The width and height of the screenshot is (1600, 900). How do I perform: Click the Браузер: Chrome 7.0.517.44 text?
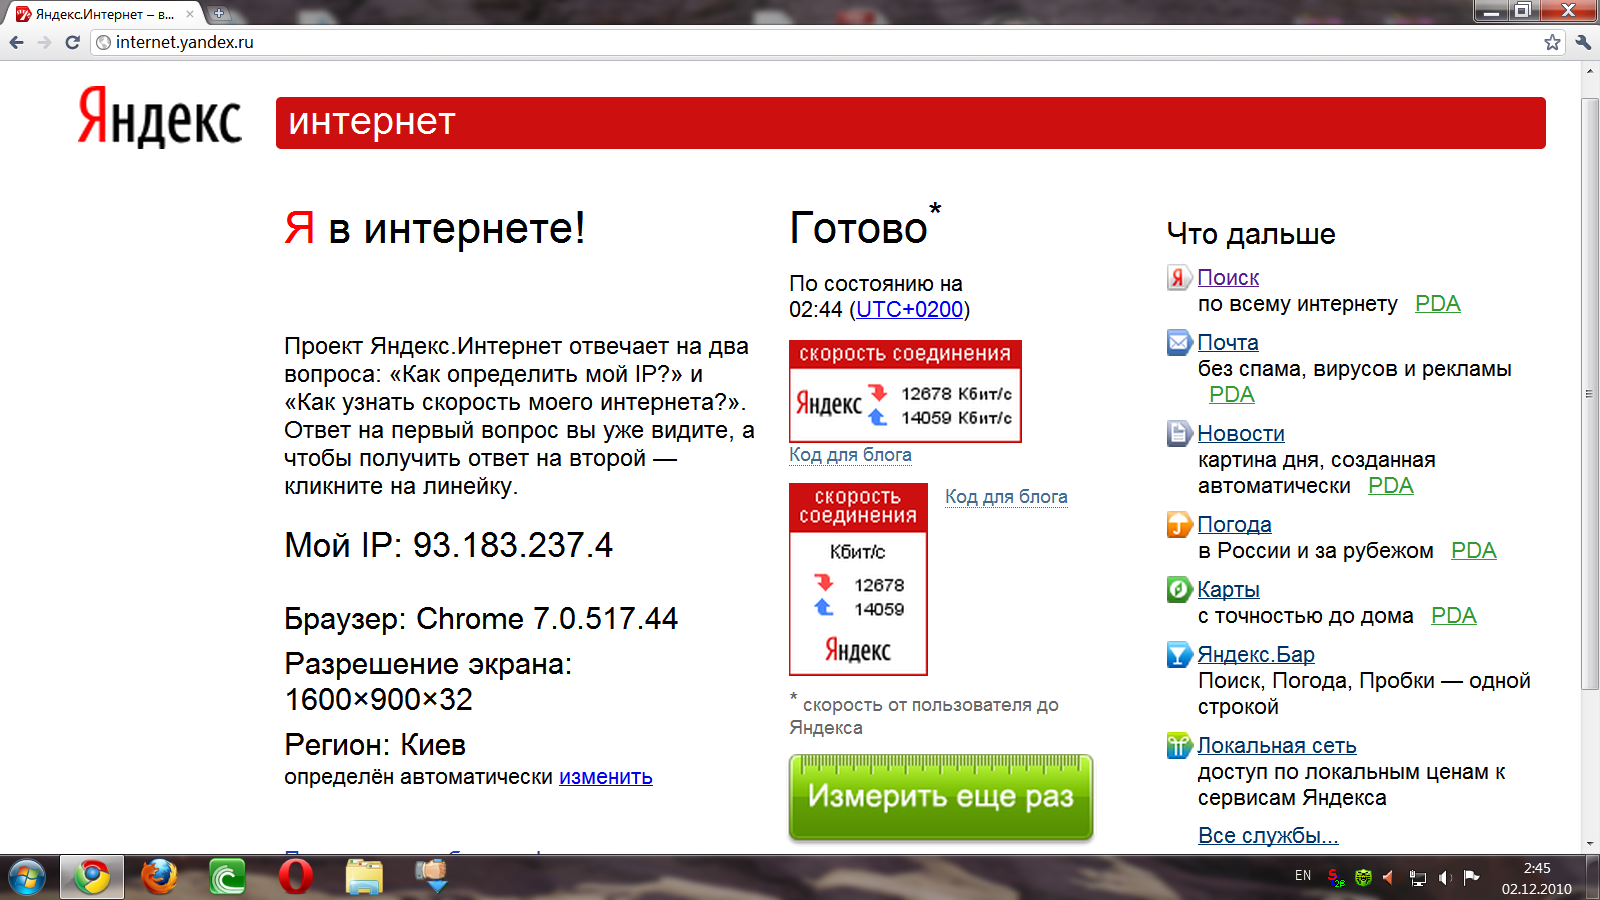(x=481, y=619)
